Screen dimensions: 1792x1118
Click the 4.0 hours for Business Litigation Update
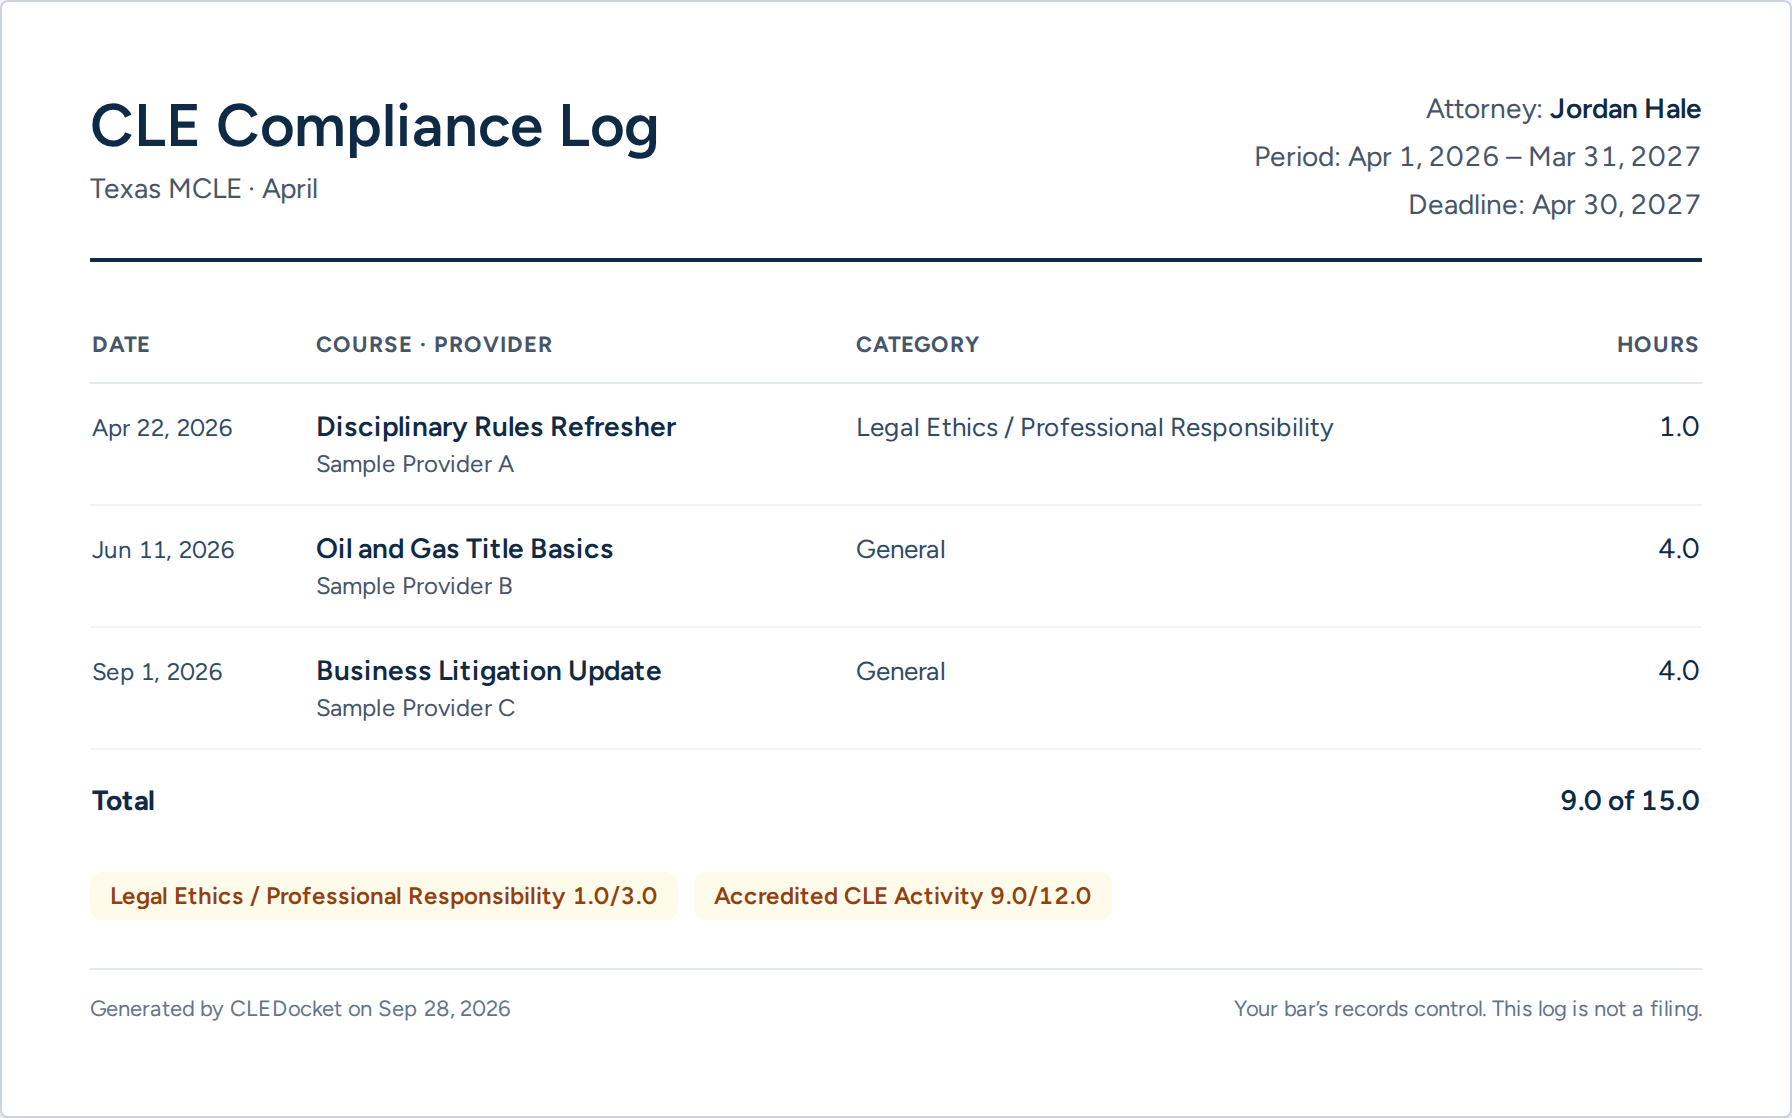coord(1678,671)
